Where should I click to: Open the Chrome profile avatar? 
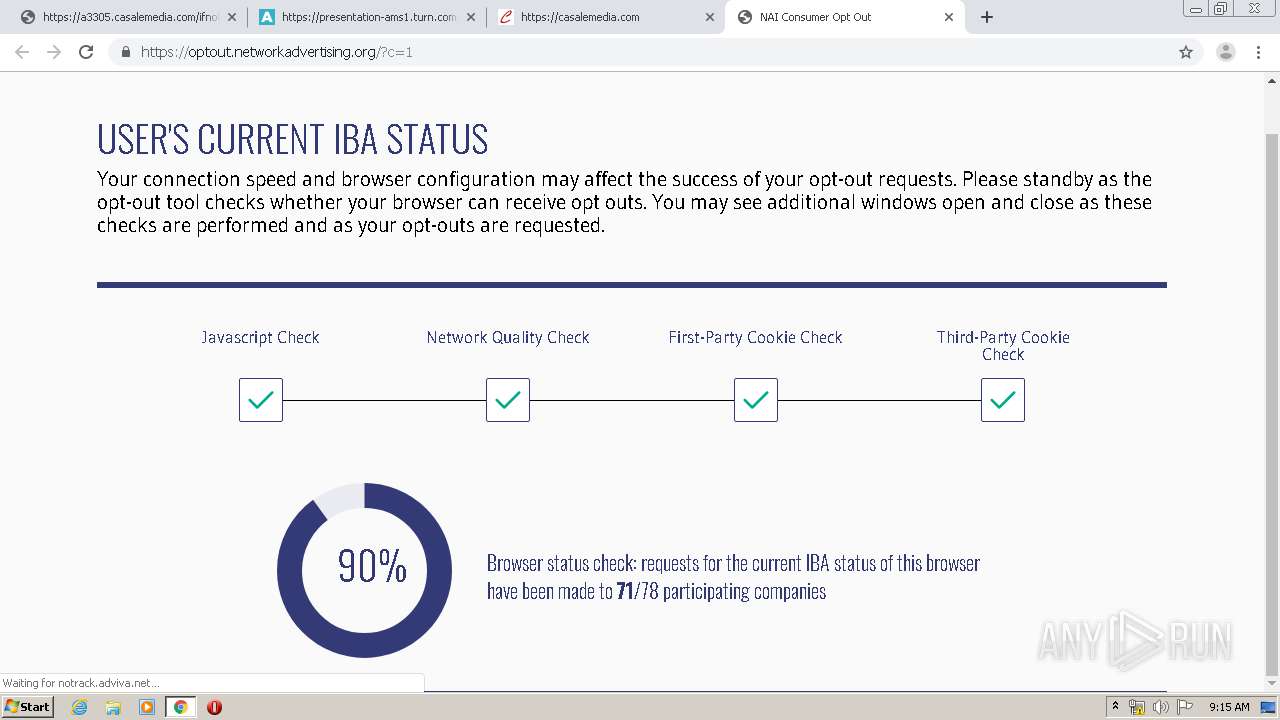1226,52
